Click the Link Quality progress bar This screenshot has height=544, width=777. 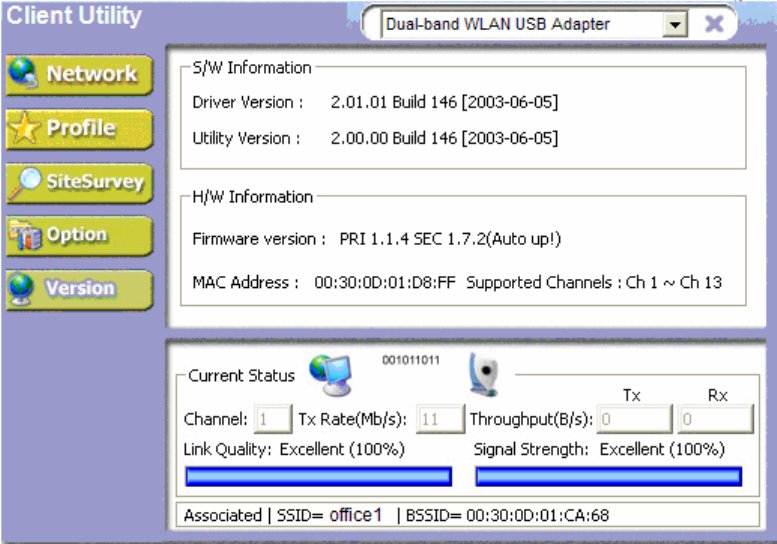[319, 477]
